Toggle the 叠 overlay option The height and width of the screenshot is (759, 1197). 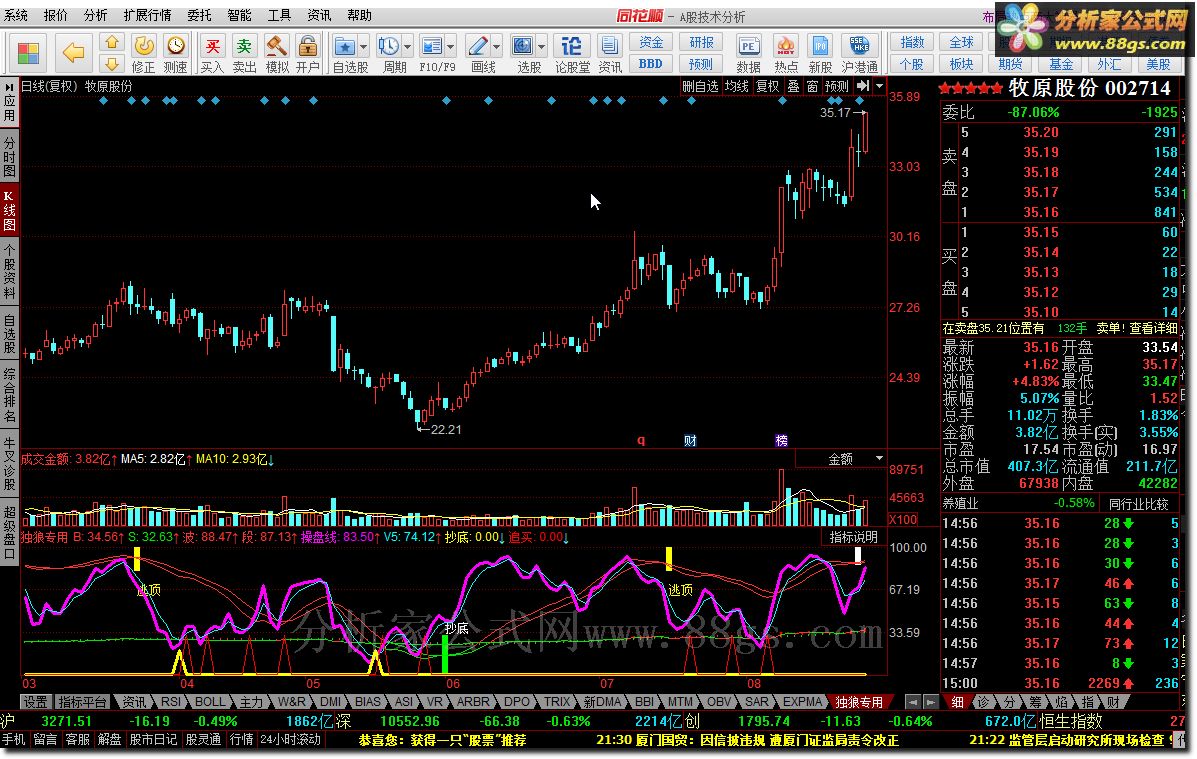tap(794, 86)
